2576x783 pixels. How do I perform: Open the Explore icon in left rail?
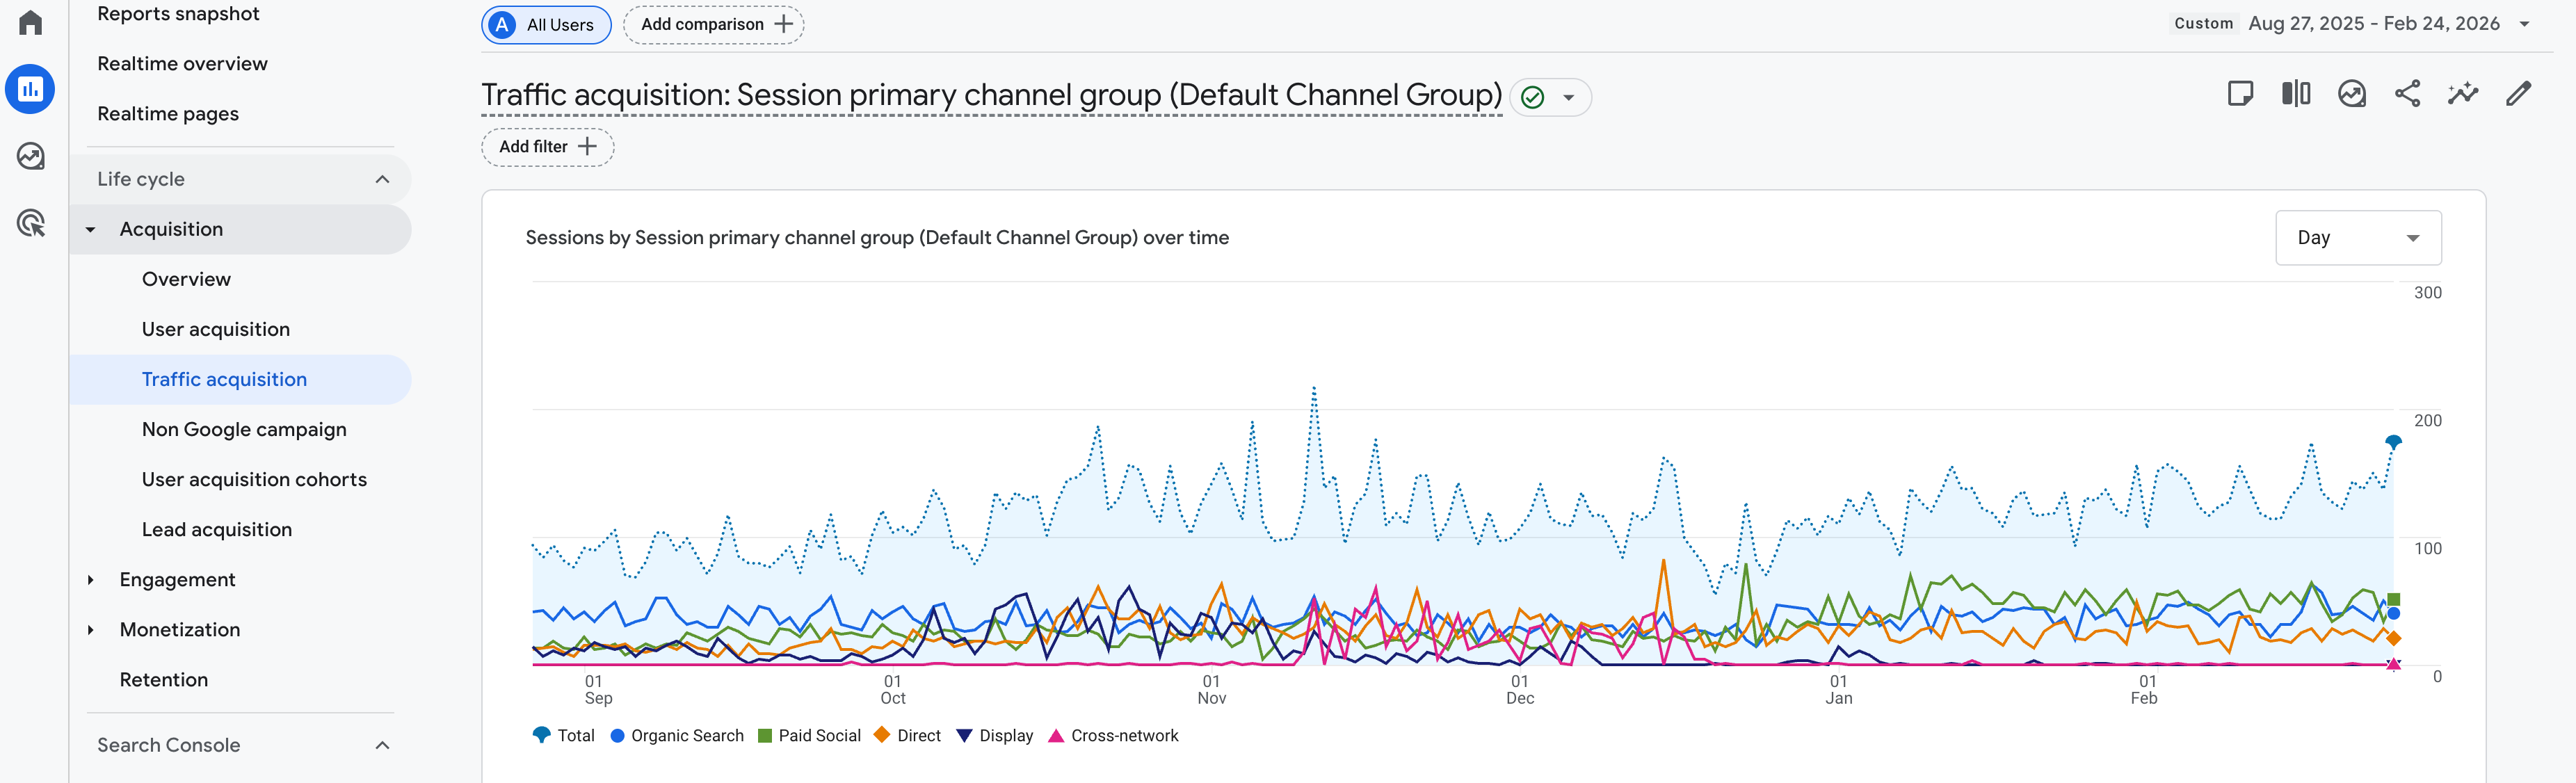30,156
